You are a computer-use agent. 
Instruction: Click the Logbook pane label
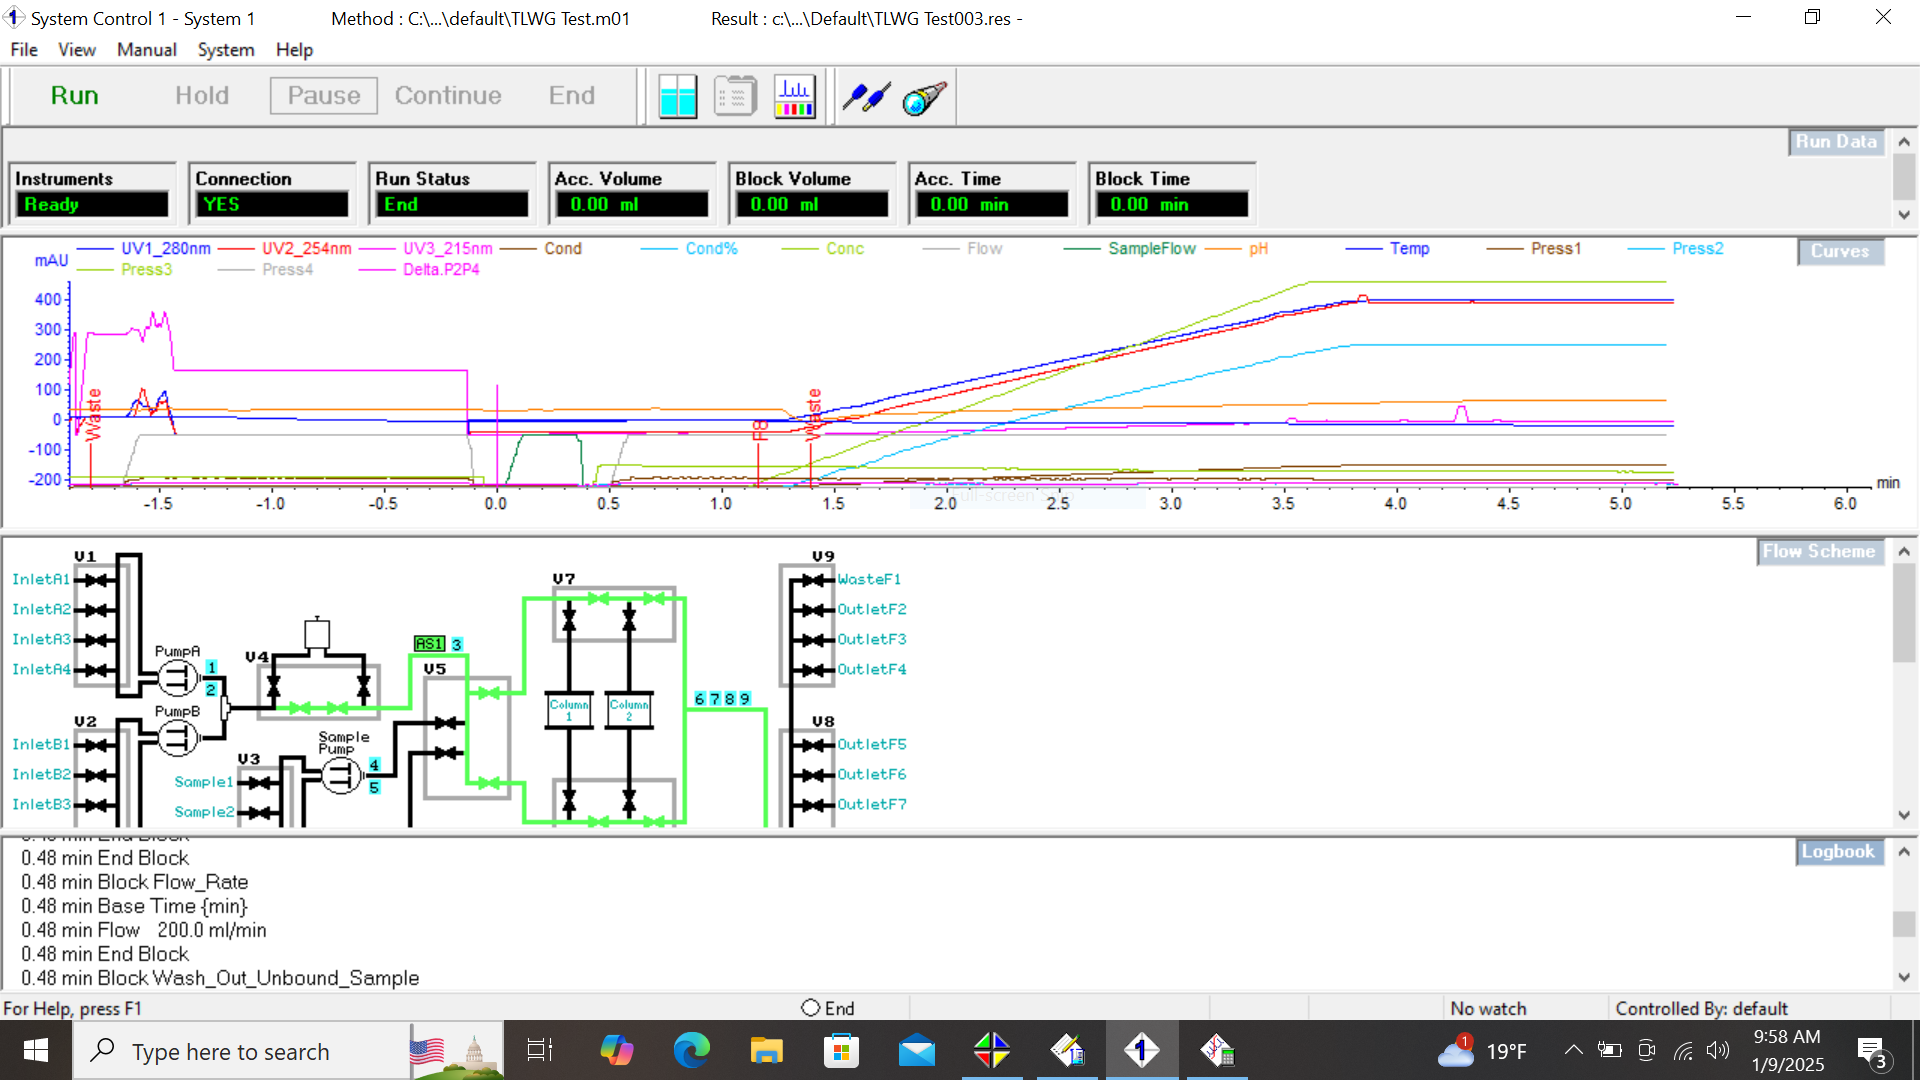1838,852
